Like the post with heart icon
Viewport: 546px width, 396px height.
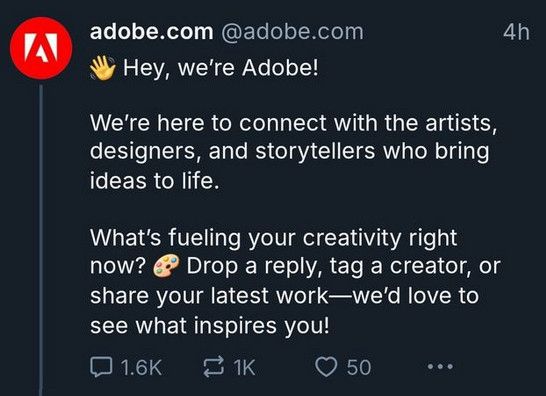[x=326, y=367]
